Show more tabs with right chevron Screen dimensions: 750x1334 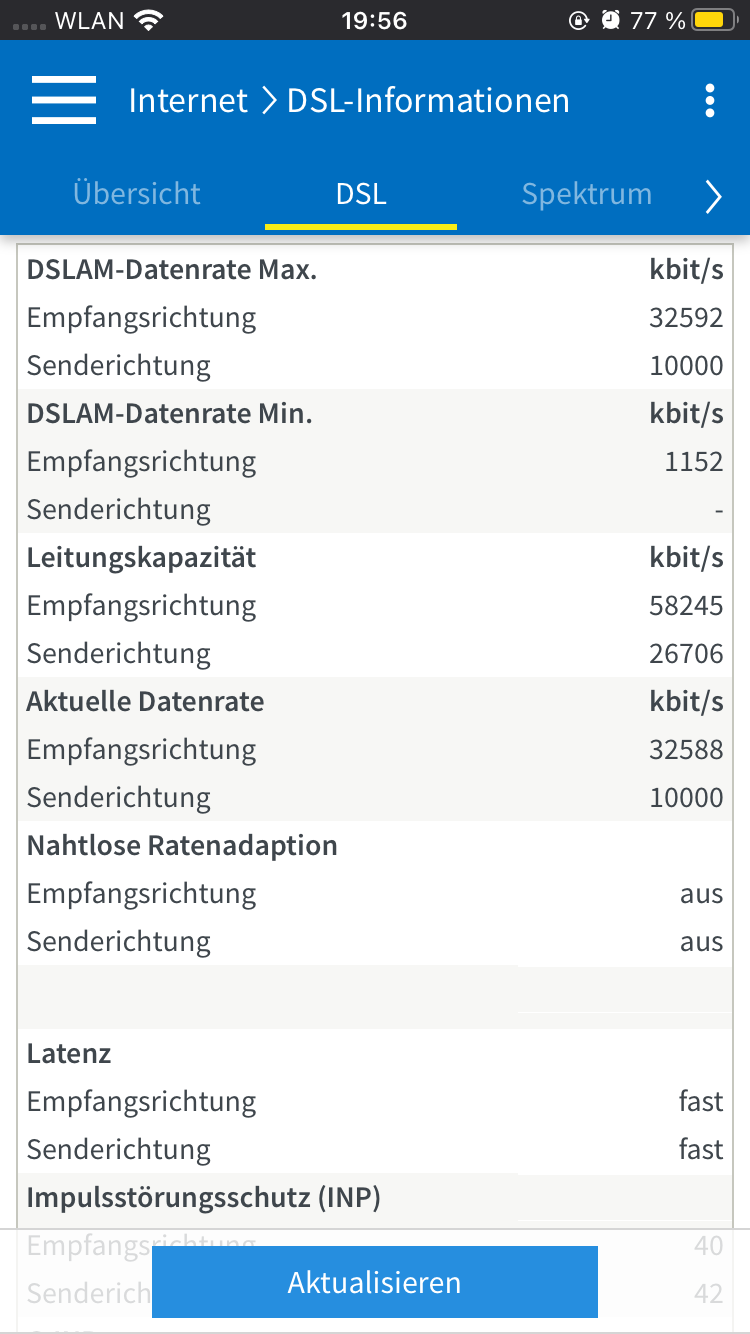tap(713, 197)
